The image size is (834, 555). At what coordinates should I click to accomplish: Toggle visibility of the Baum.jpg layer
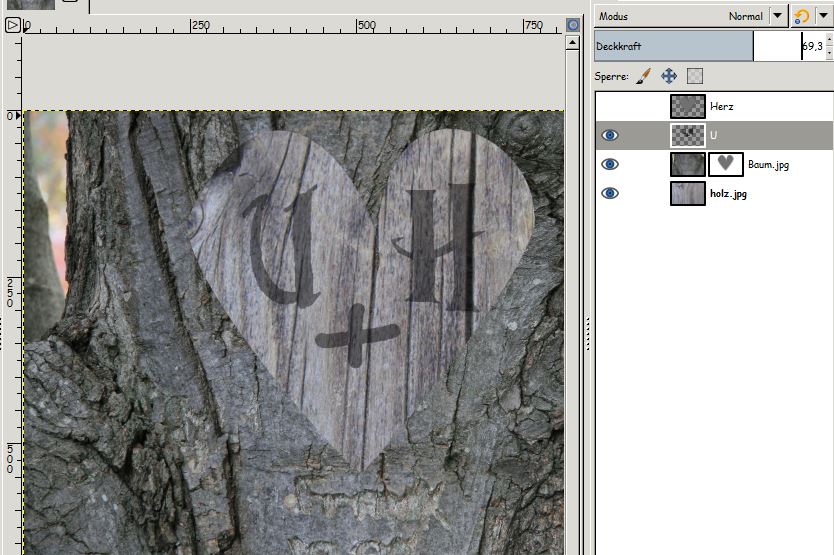(x=610, y=164)
